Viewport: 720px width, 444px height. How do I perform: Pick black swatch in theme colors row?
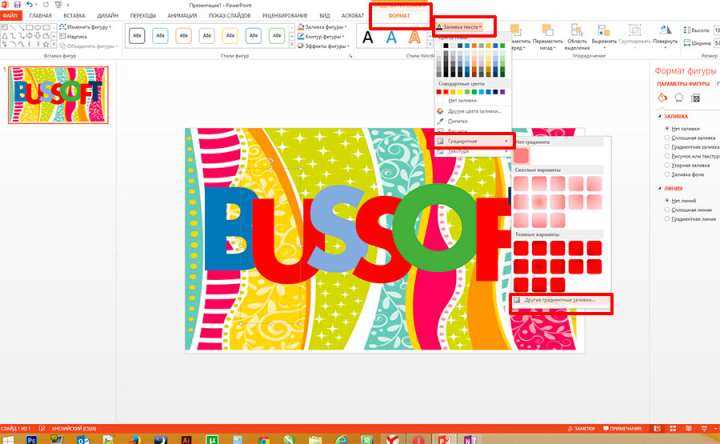(x=446, y=45)
